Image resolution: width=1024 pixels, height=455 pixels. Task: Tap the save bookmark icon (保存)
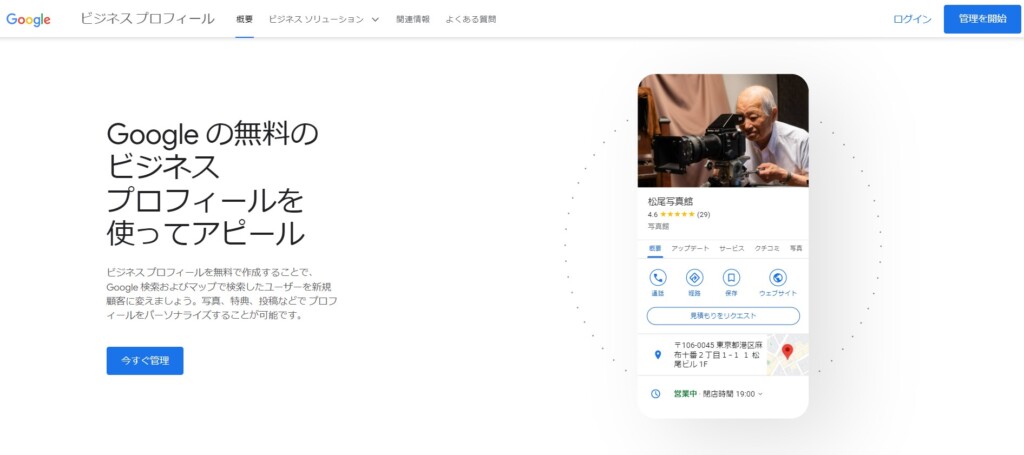point(731,277)
